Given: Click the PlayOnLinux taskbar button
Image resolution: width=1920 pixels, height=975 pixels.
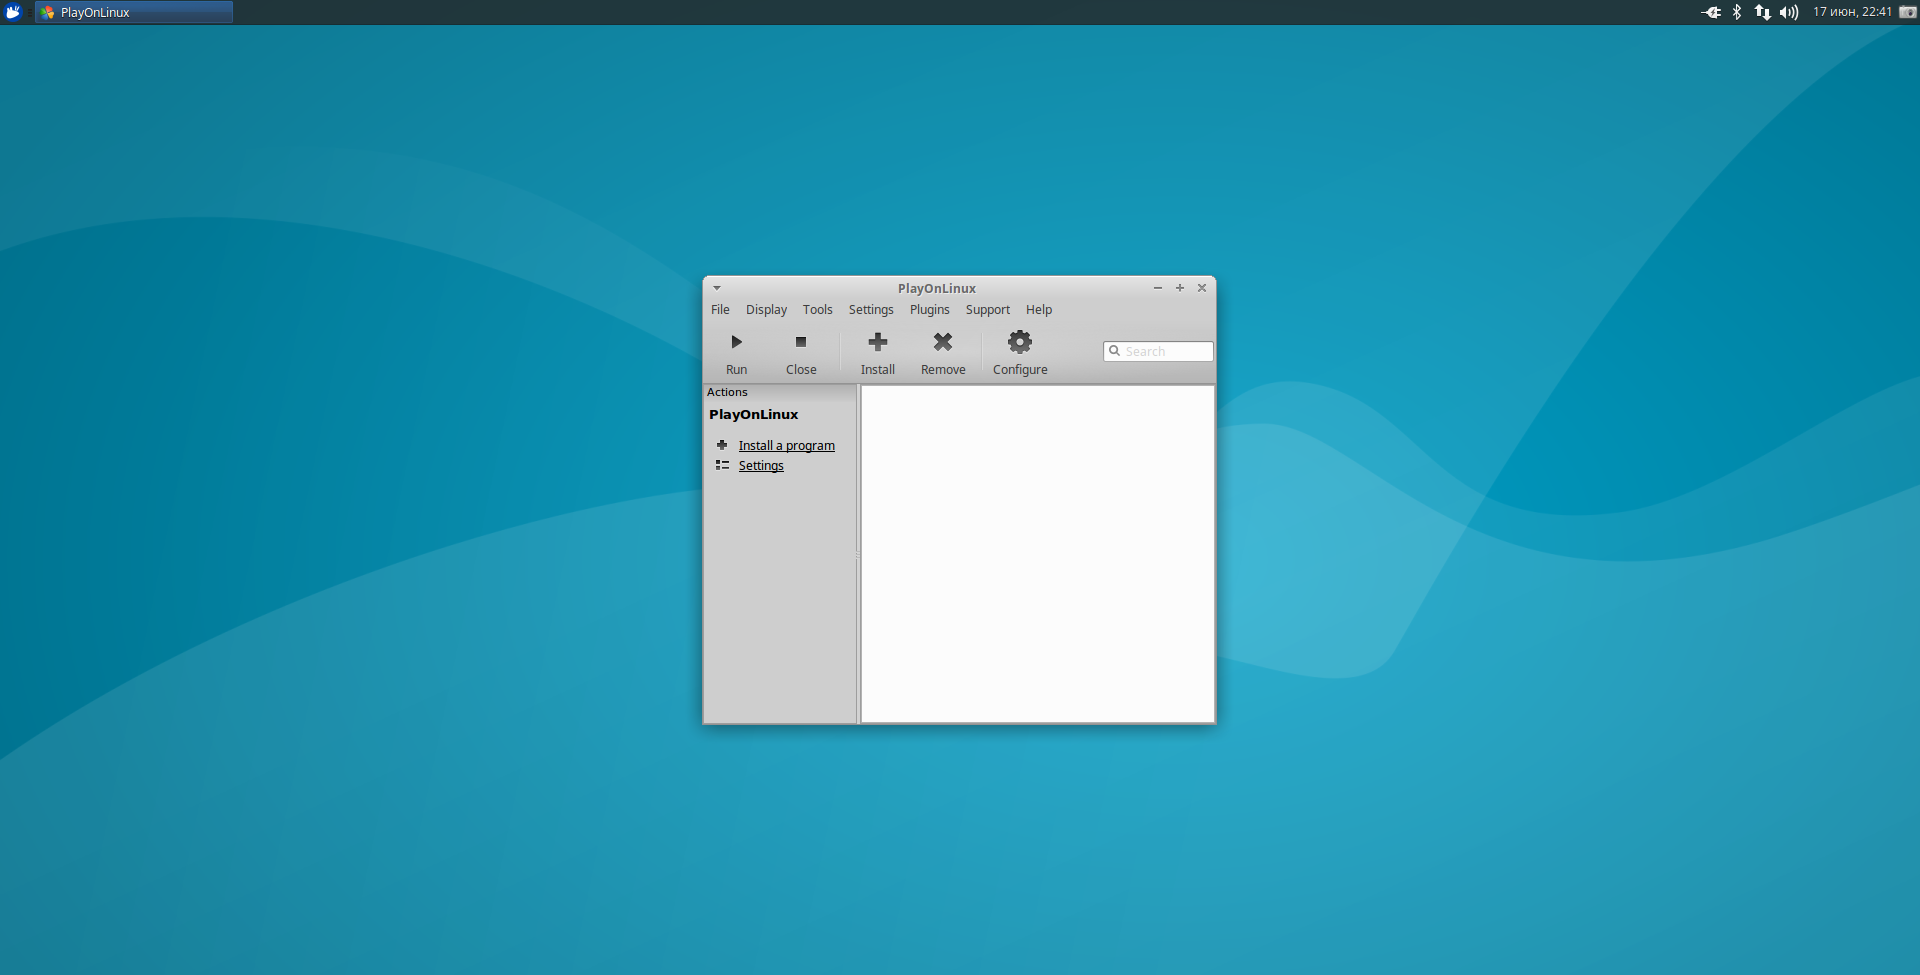Looking at the screenshot, I should click(x=134, y=12).
